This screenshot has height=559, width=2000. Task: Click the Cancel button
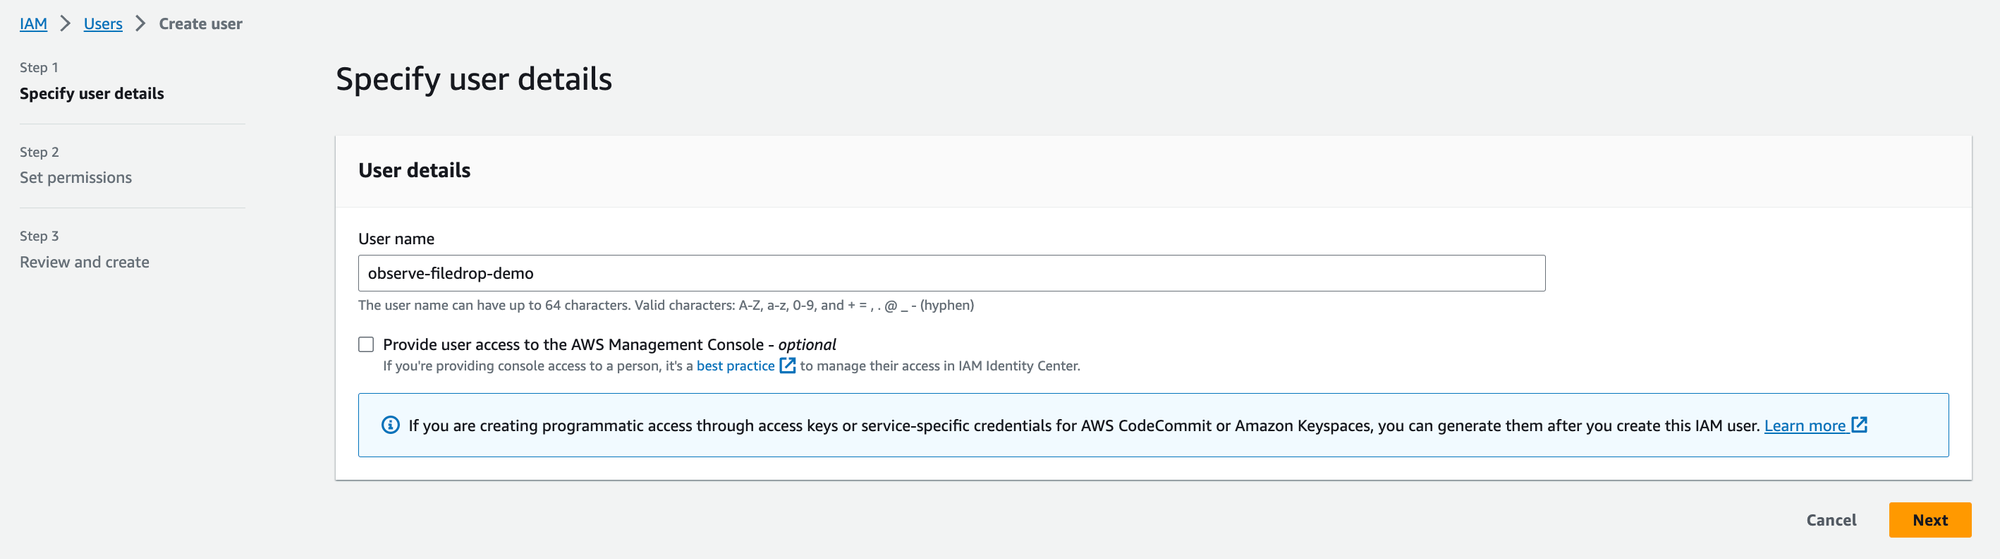[1831, 520]
